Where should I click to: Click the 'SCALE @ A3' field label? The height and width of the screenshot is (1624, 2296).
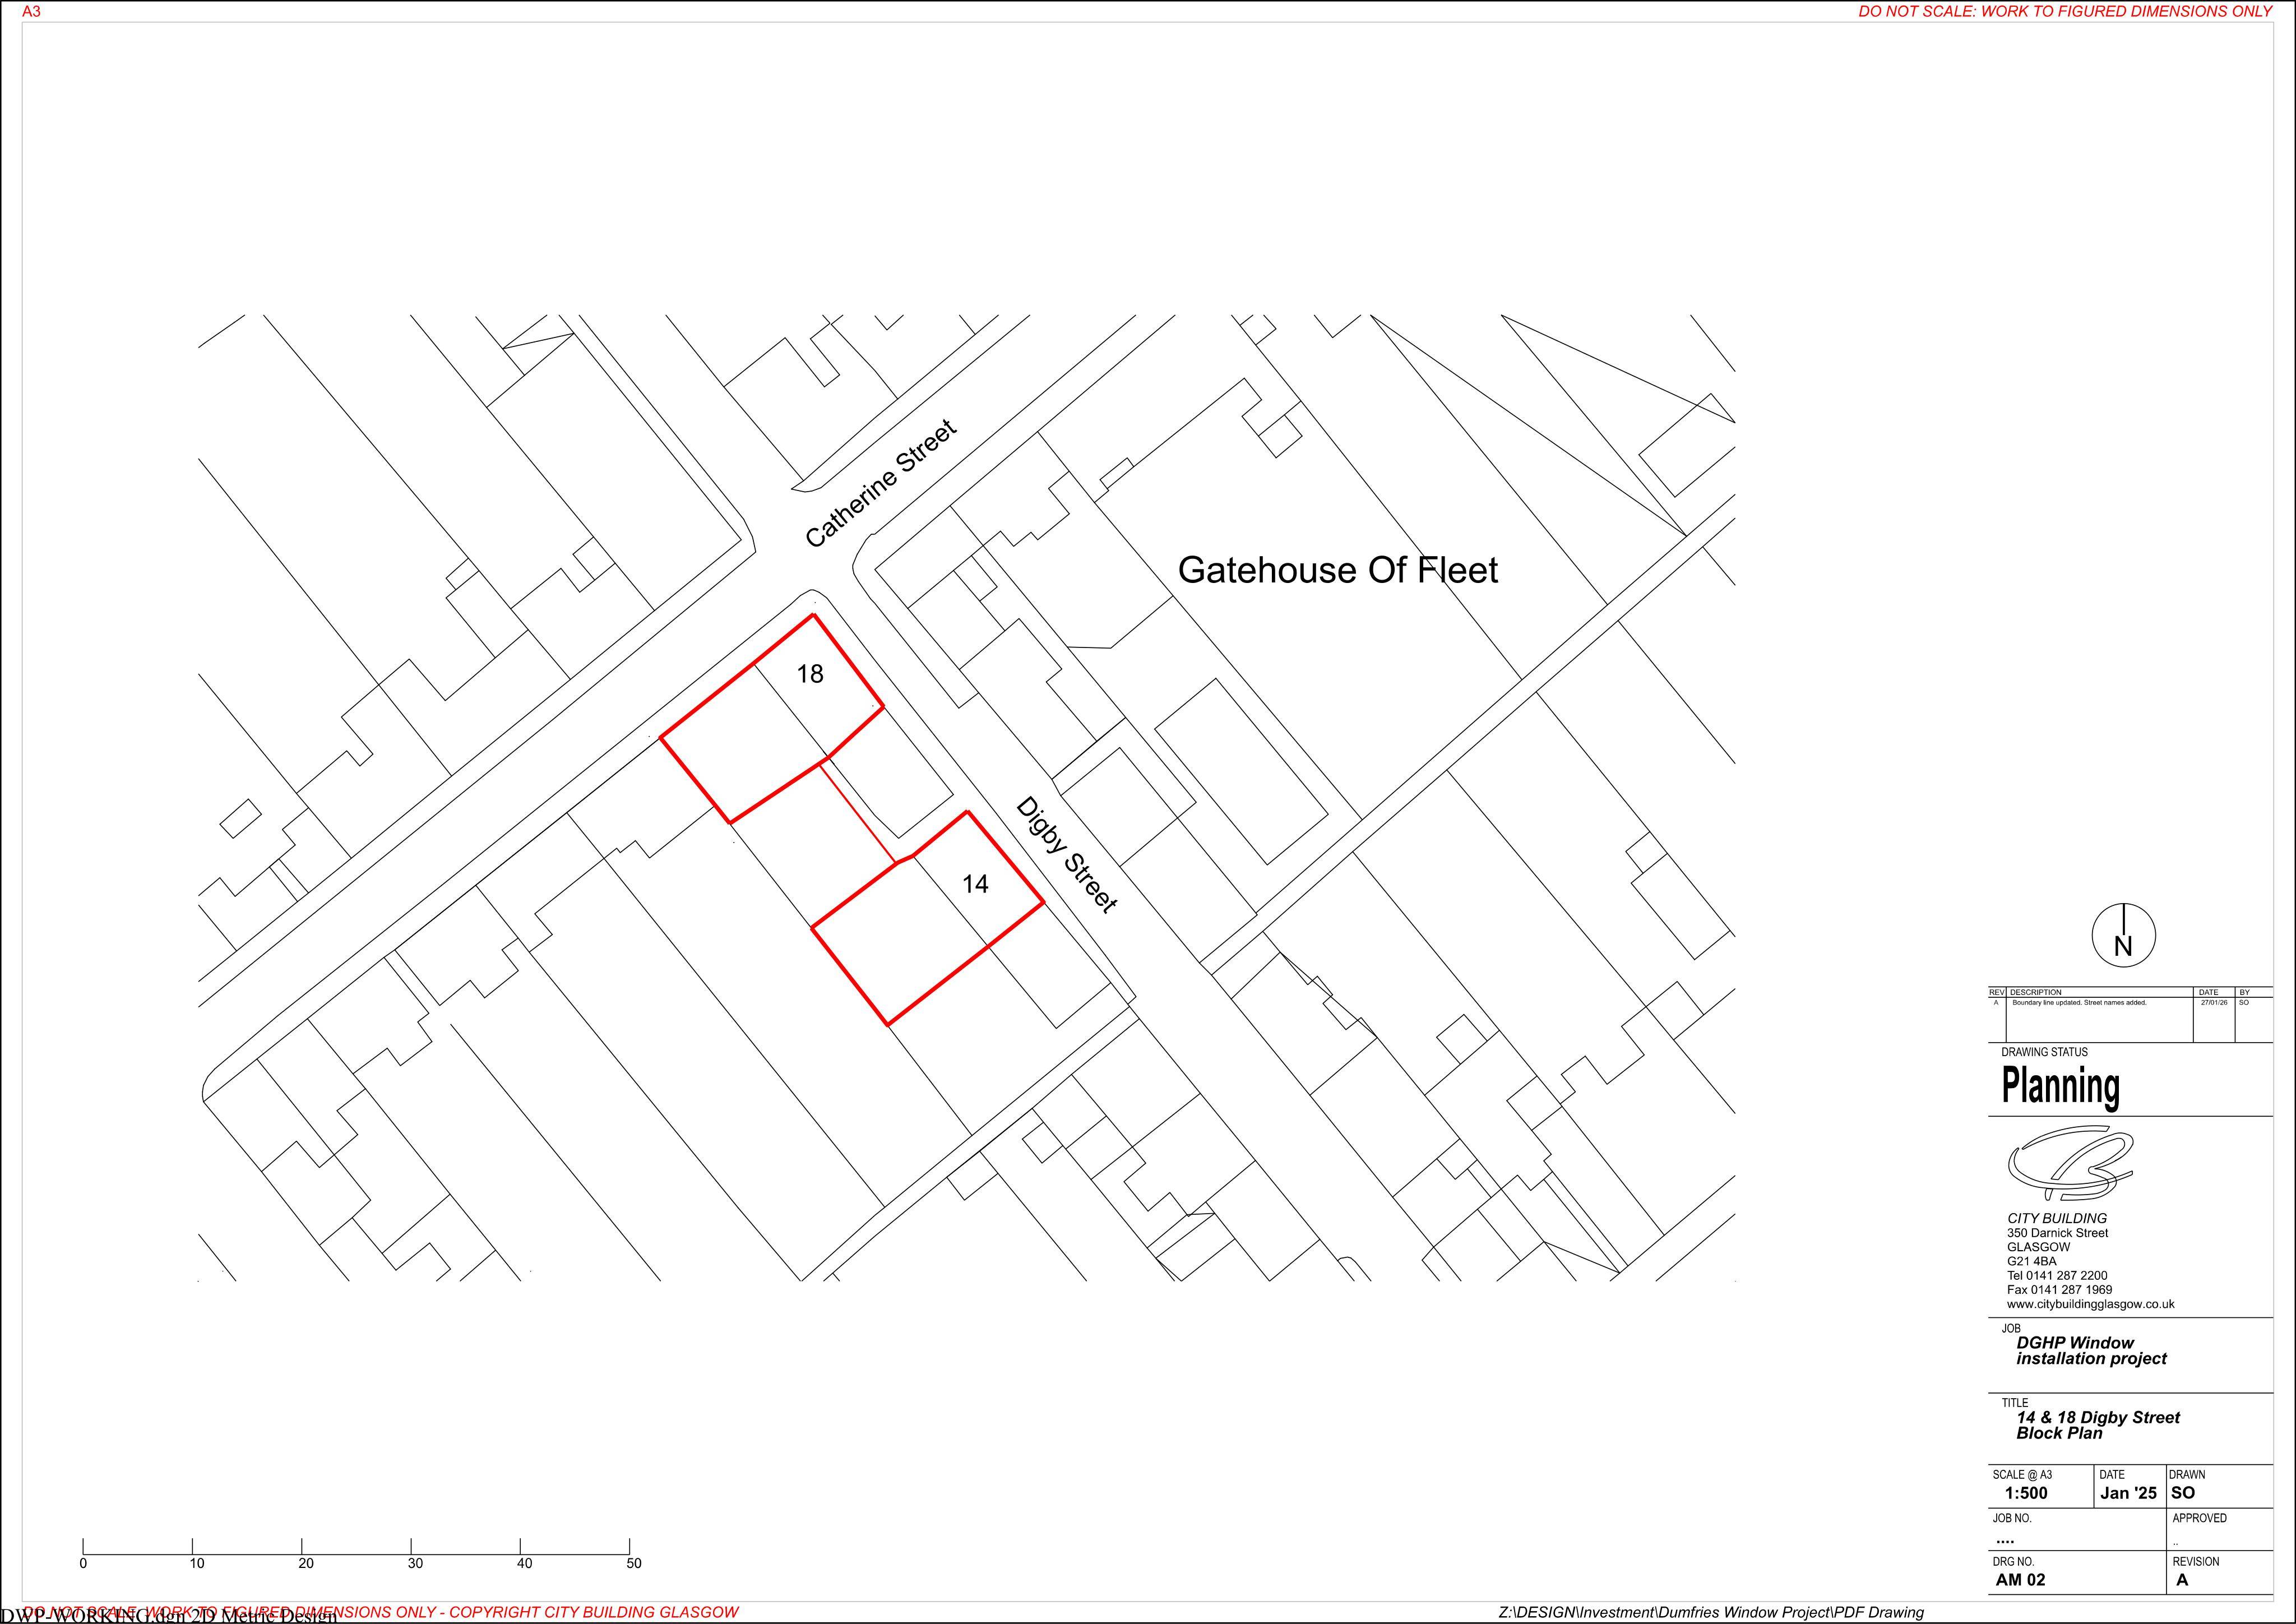[x=2022, y=1475]
